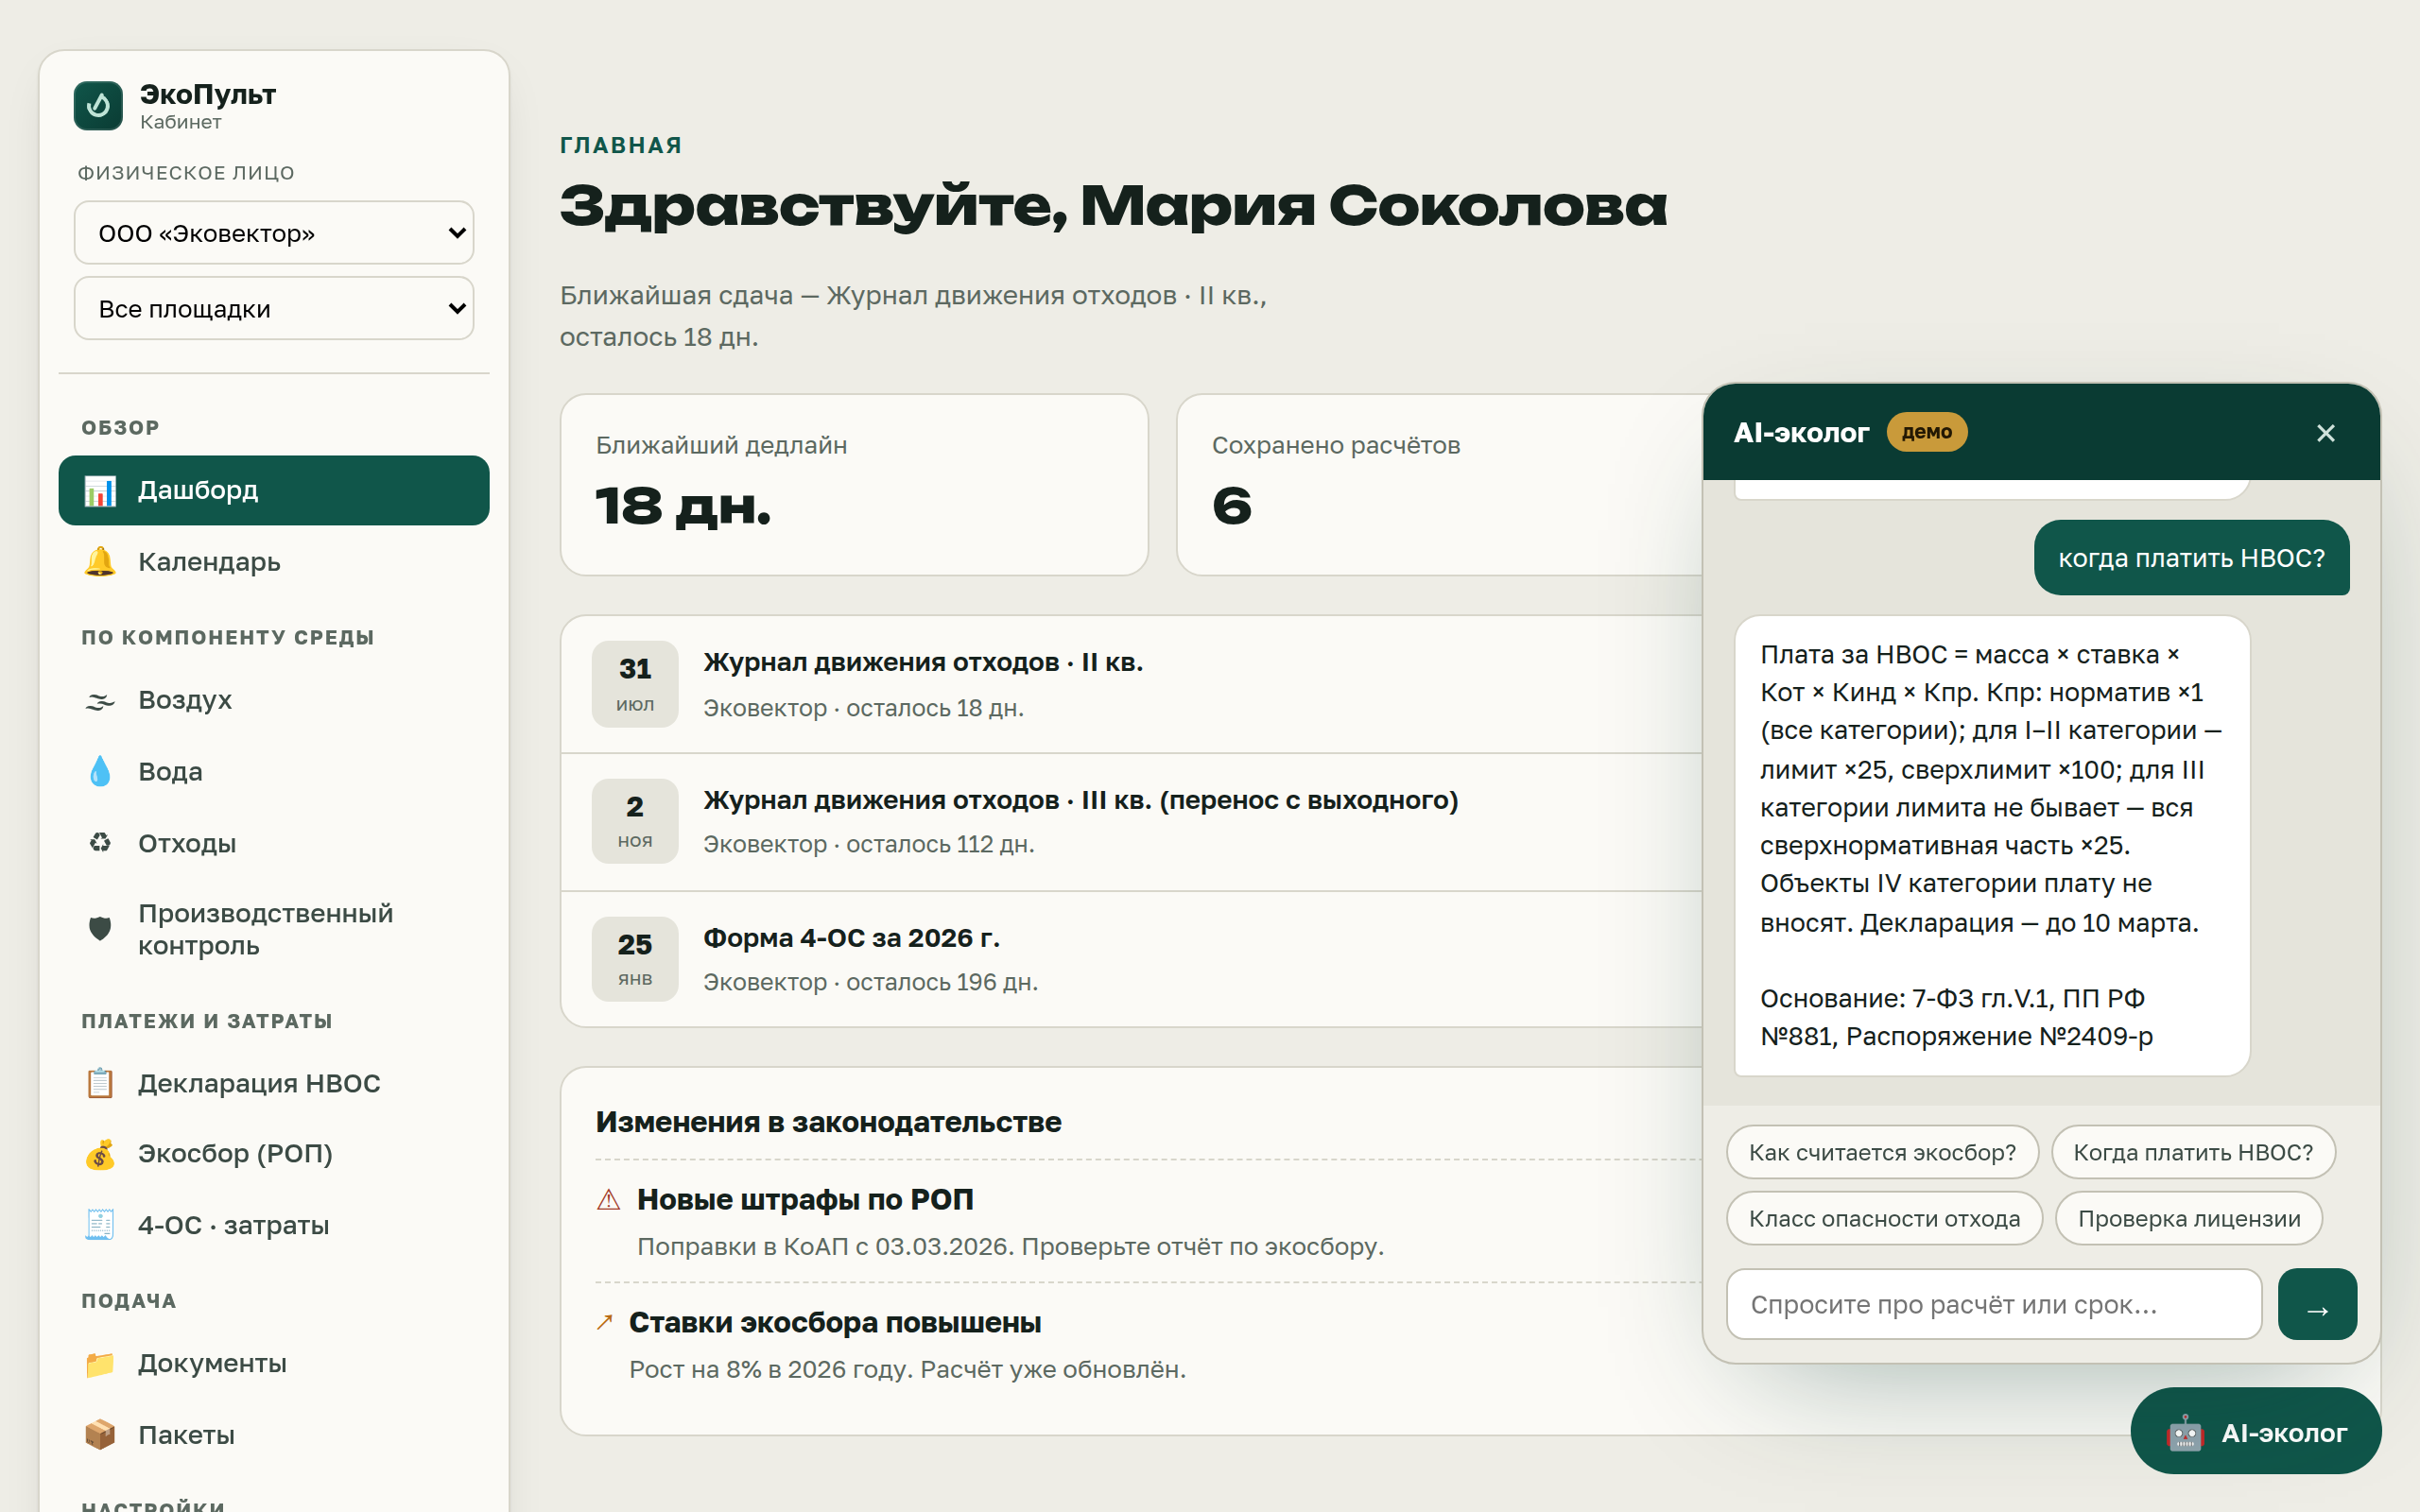The width and height of the screenshot is (2420, 1512).
Task: Select the Класс опасности отхода suggestion
Action: 1884,1219
